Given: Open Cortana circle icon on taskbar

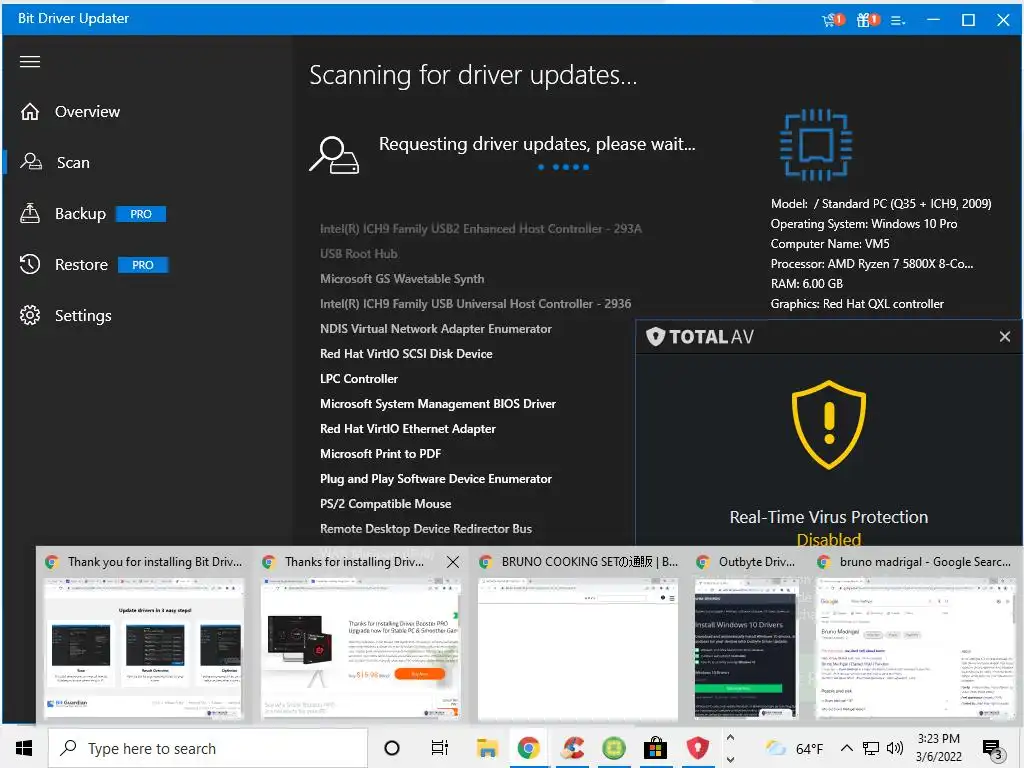Looking at the screenshot, I should pos(392,748).
